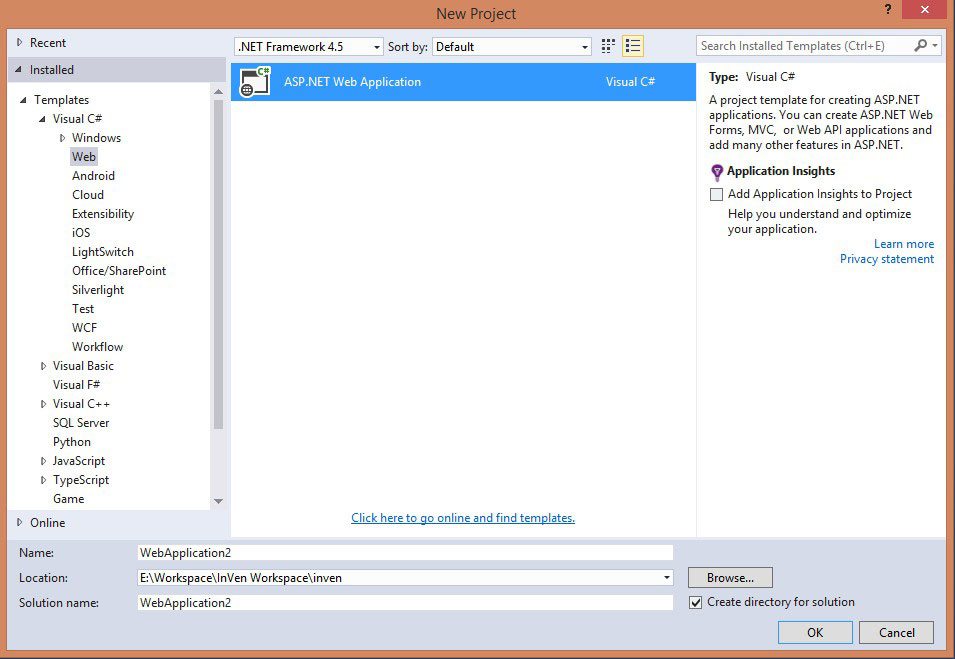Switch to small icons grid view
Viewport: 955px width, 659px height.
(608, 46)
